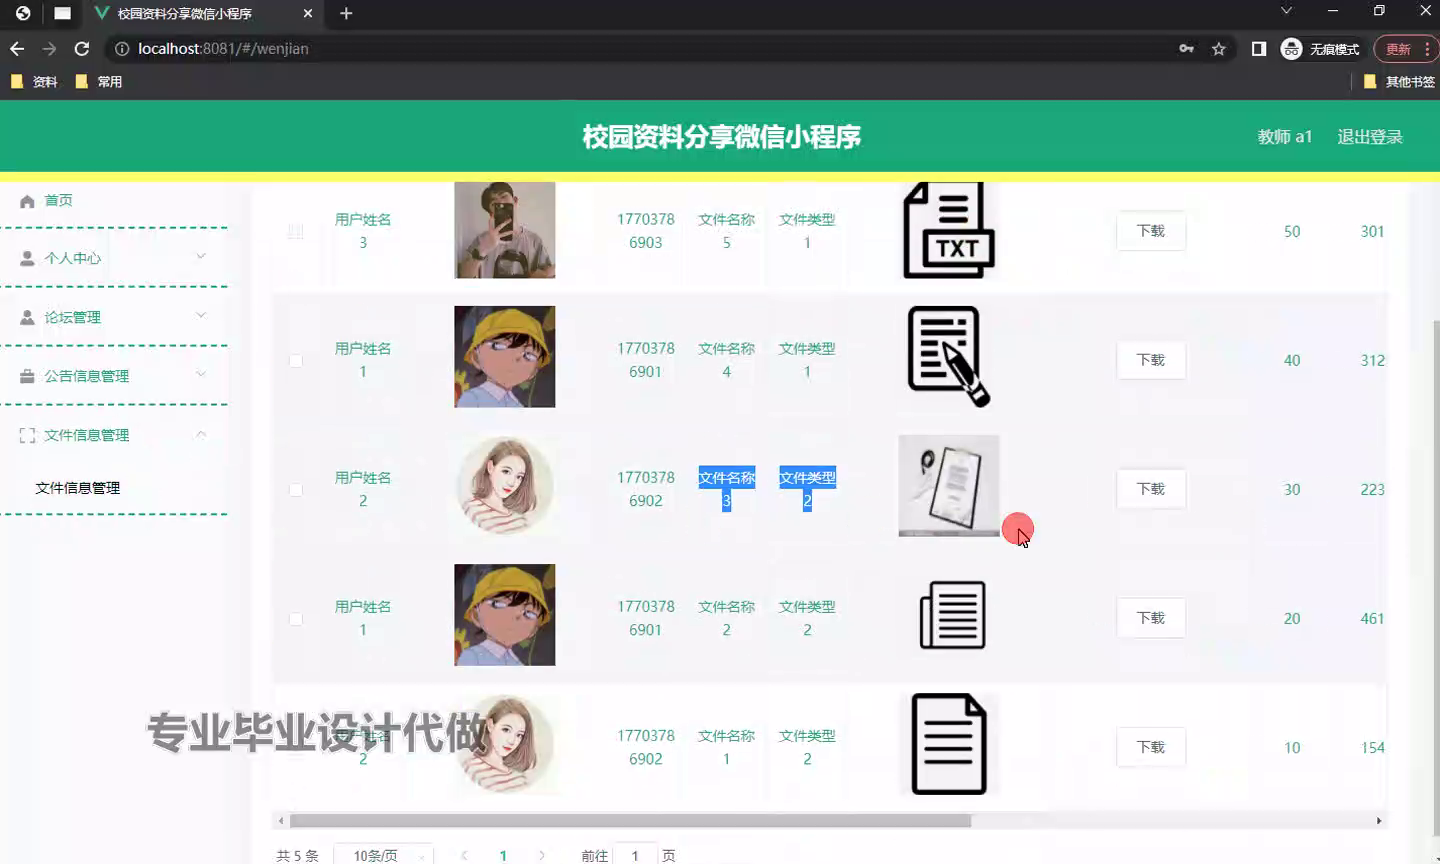Click the phone number 17703786901 in 文件名称 4 row
Image resolution: width=1440 pixels, height=864 pixels.
tap(646, 360)
